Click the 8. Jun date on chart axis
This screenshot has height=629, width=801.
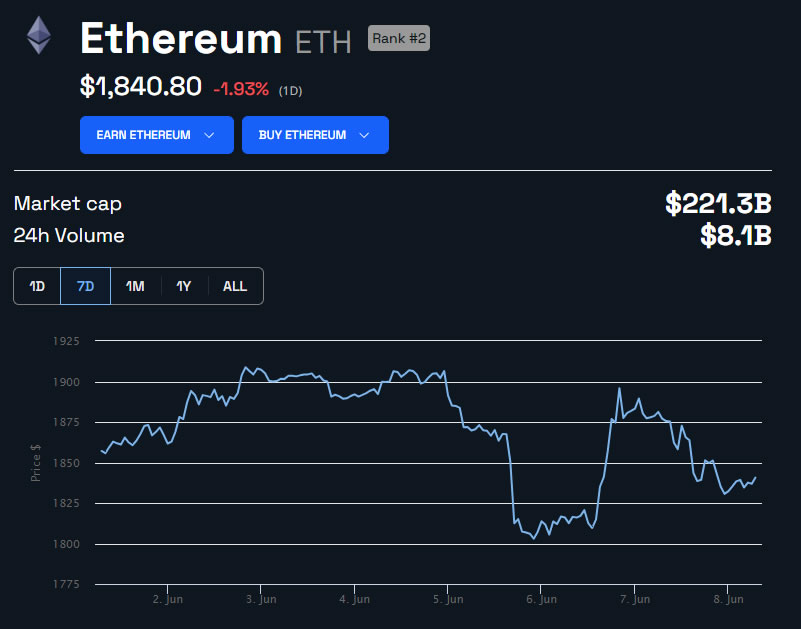pyautogui.click(x=728, y=600)
